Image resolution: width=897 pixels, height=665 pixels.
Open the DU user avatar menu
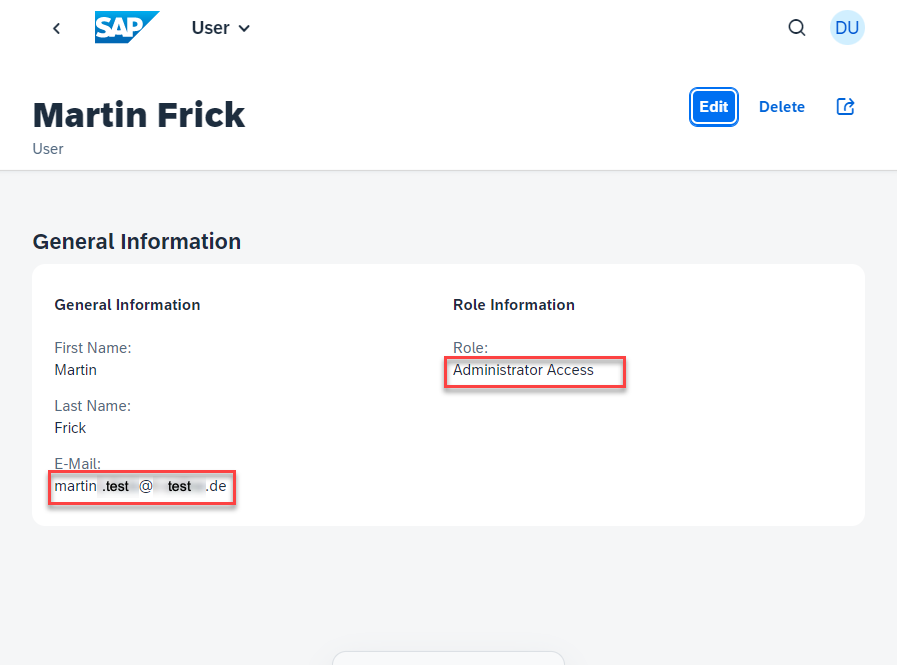click(x=847, y=27)
